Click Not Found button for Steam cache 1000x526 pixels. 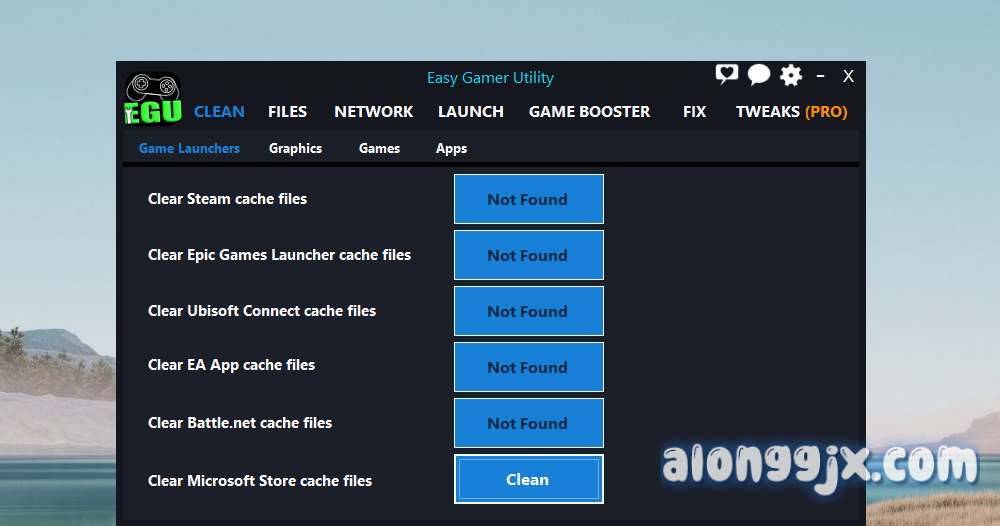tap(528, 199)
